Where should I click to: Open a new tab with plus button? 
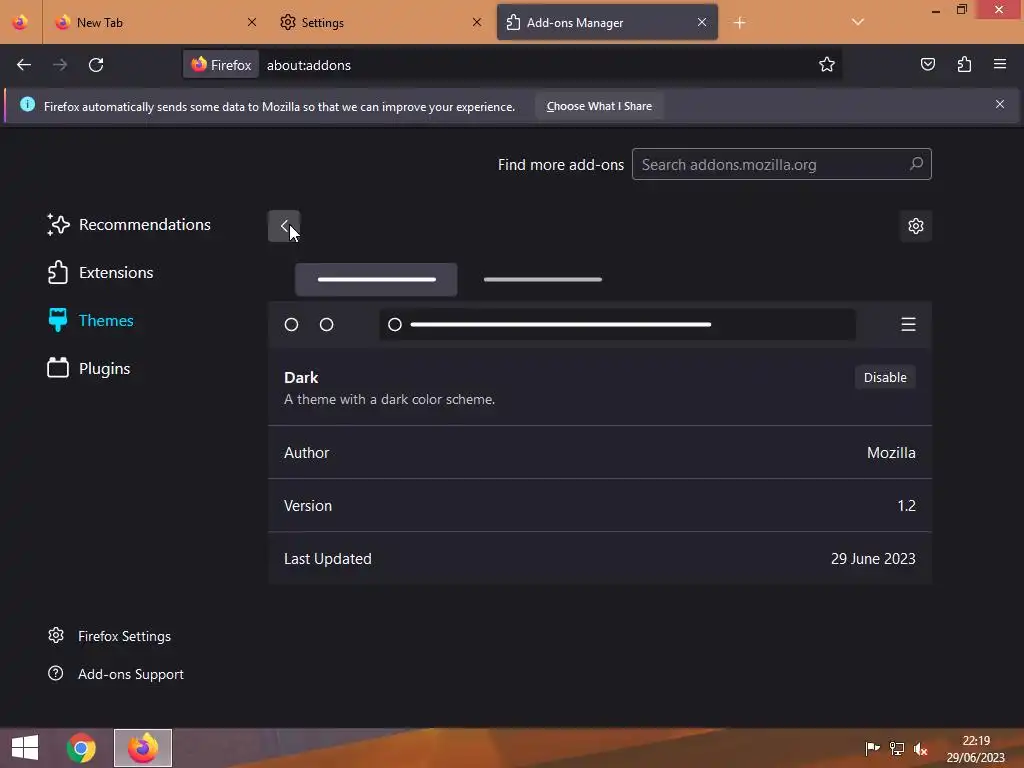[x=739, y=23]
